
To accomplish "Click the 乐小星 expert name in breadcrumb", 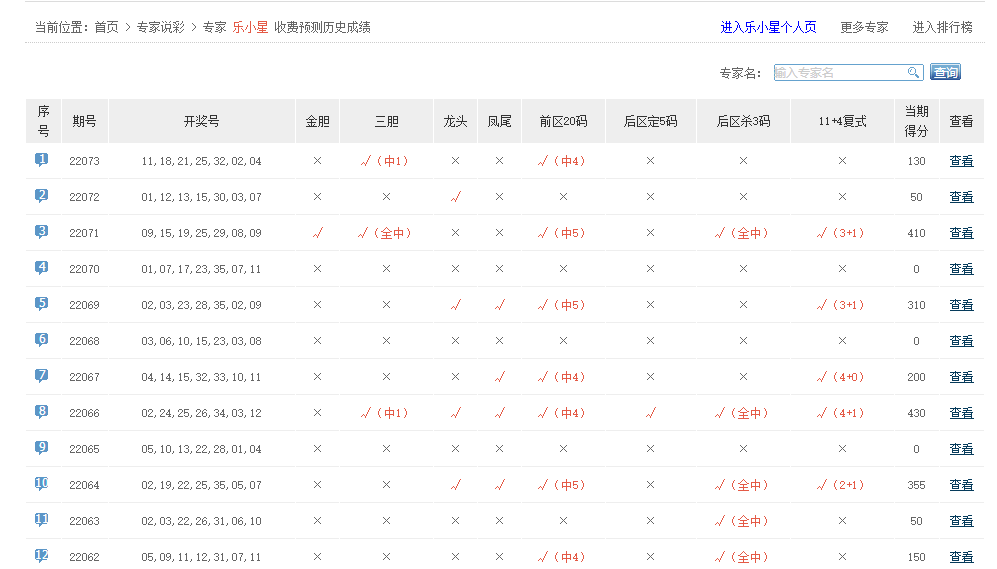I will pyautogui.click(x=250, y=27).
